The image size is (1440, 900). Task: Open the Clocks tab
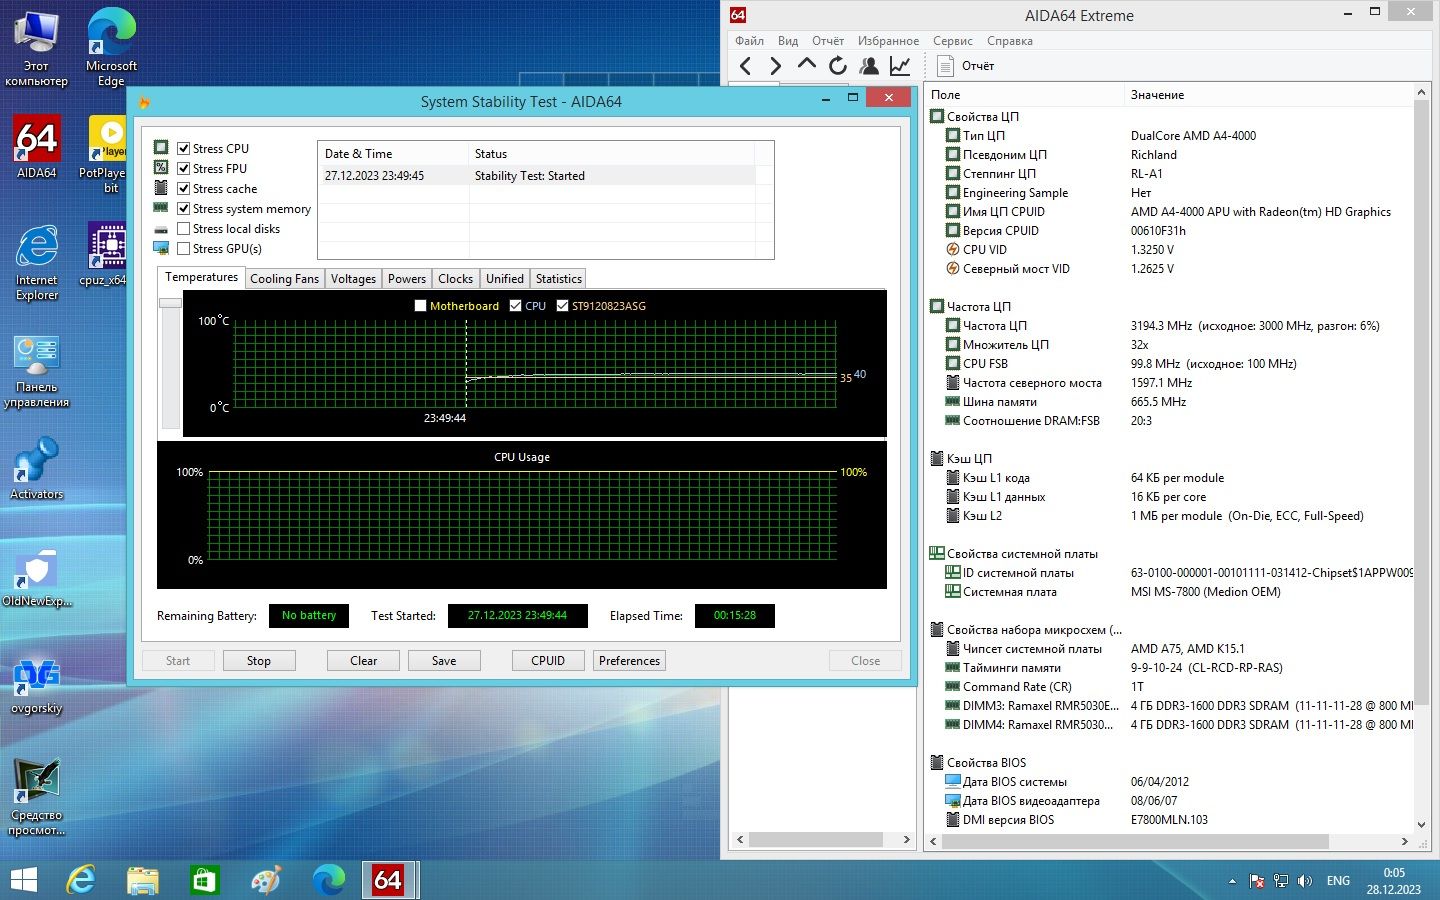455,279
